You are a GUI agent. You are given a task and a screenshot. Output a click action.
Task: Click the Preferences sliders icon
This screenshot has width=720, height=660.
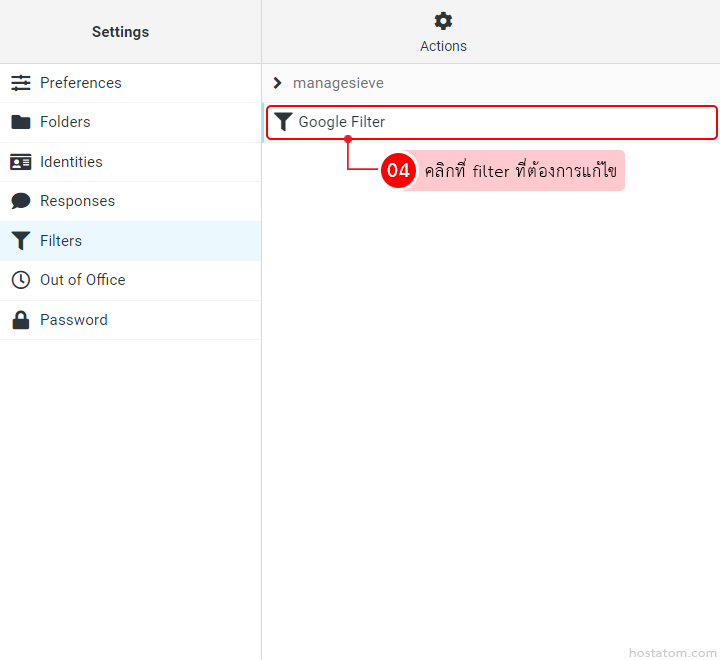pos(21,83)
